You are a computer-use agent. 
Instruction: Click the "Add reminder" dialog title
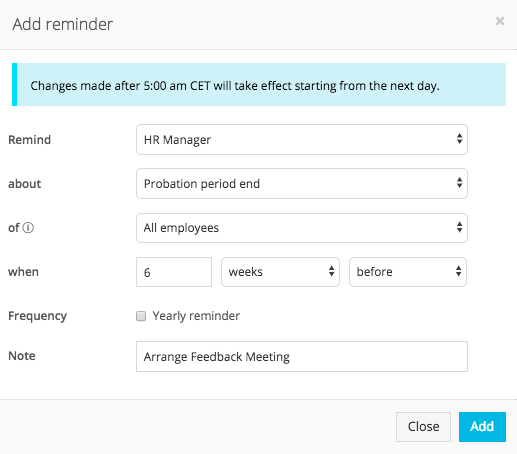(63, 24)
